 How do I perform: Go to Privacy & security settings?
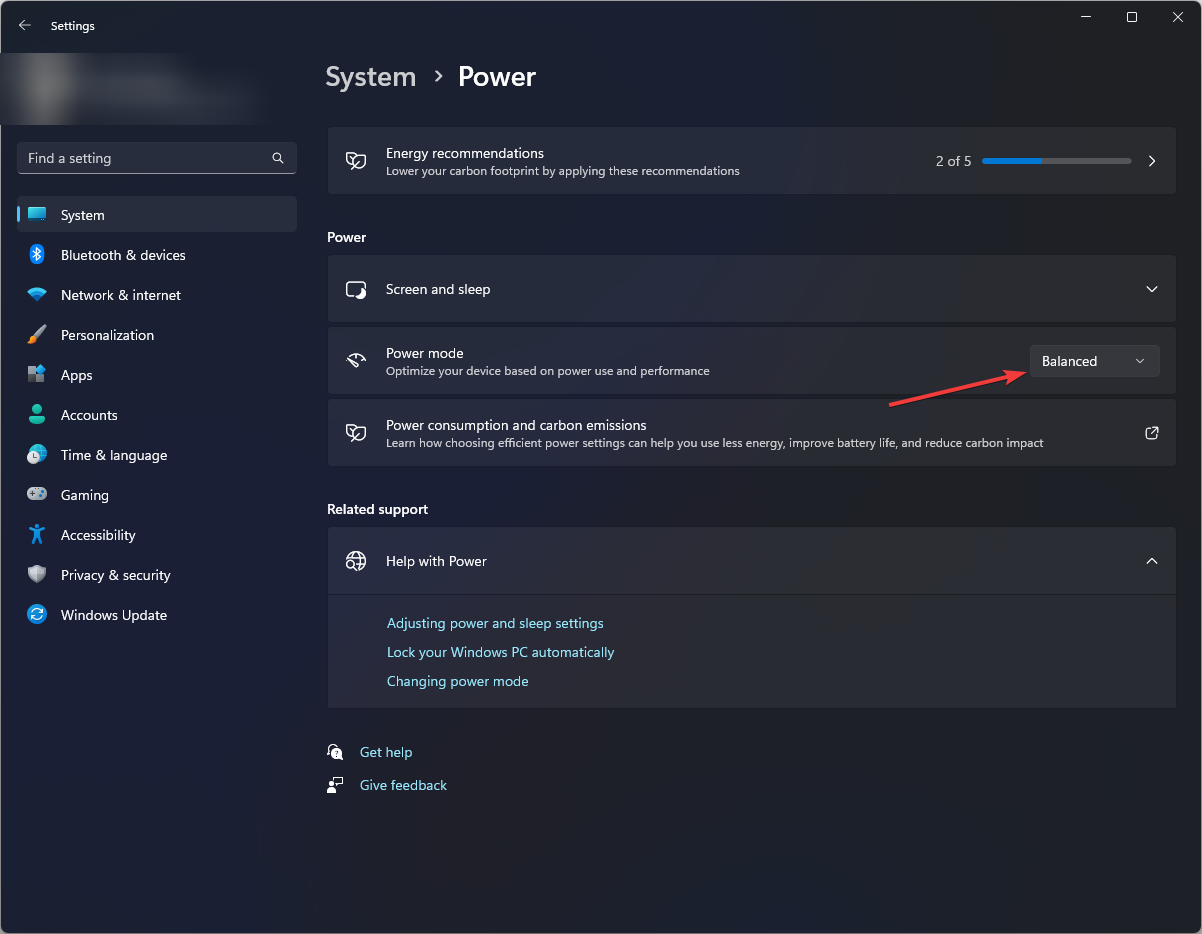157,575
